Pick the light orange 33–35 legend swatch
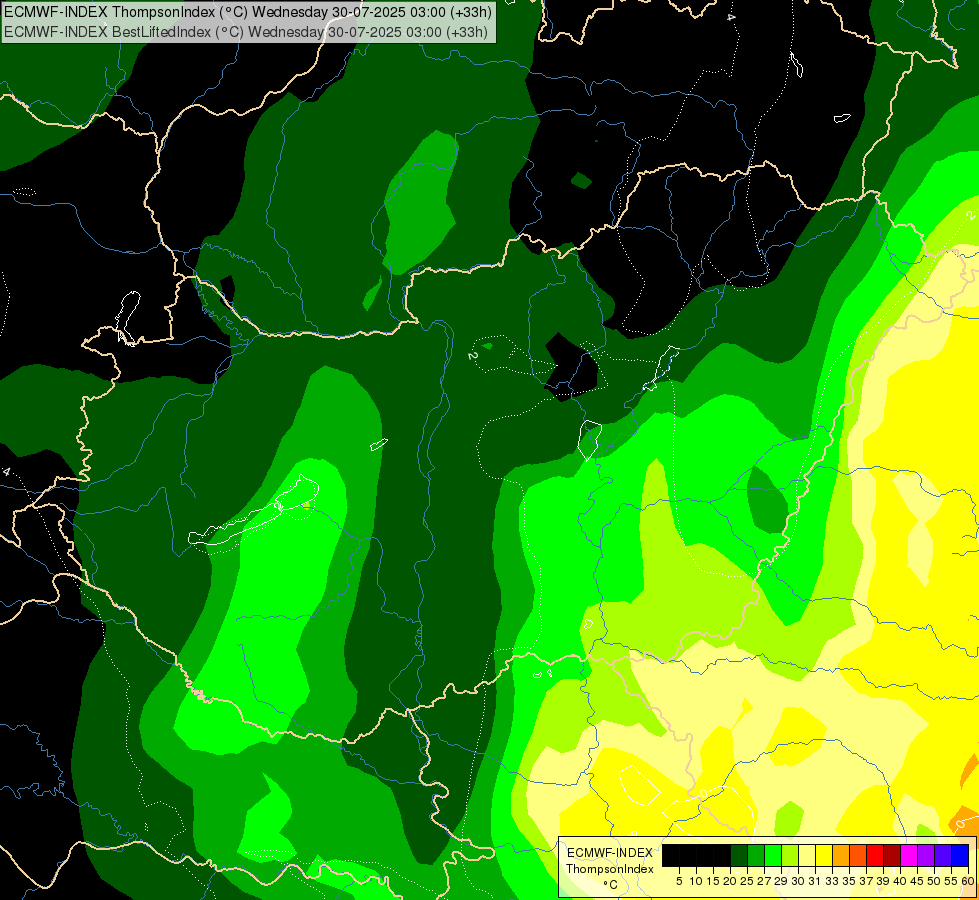979x900 pixels. click(x=841, y=855)
